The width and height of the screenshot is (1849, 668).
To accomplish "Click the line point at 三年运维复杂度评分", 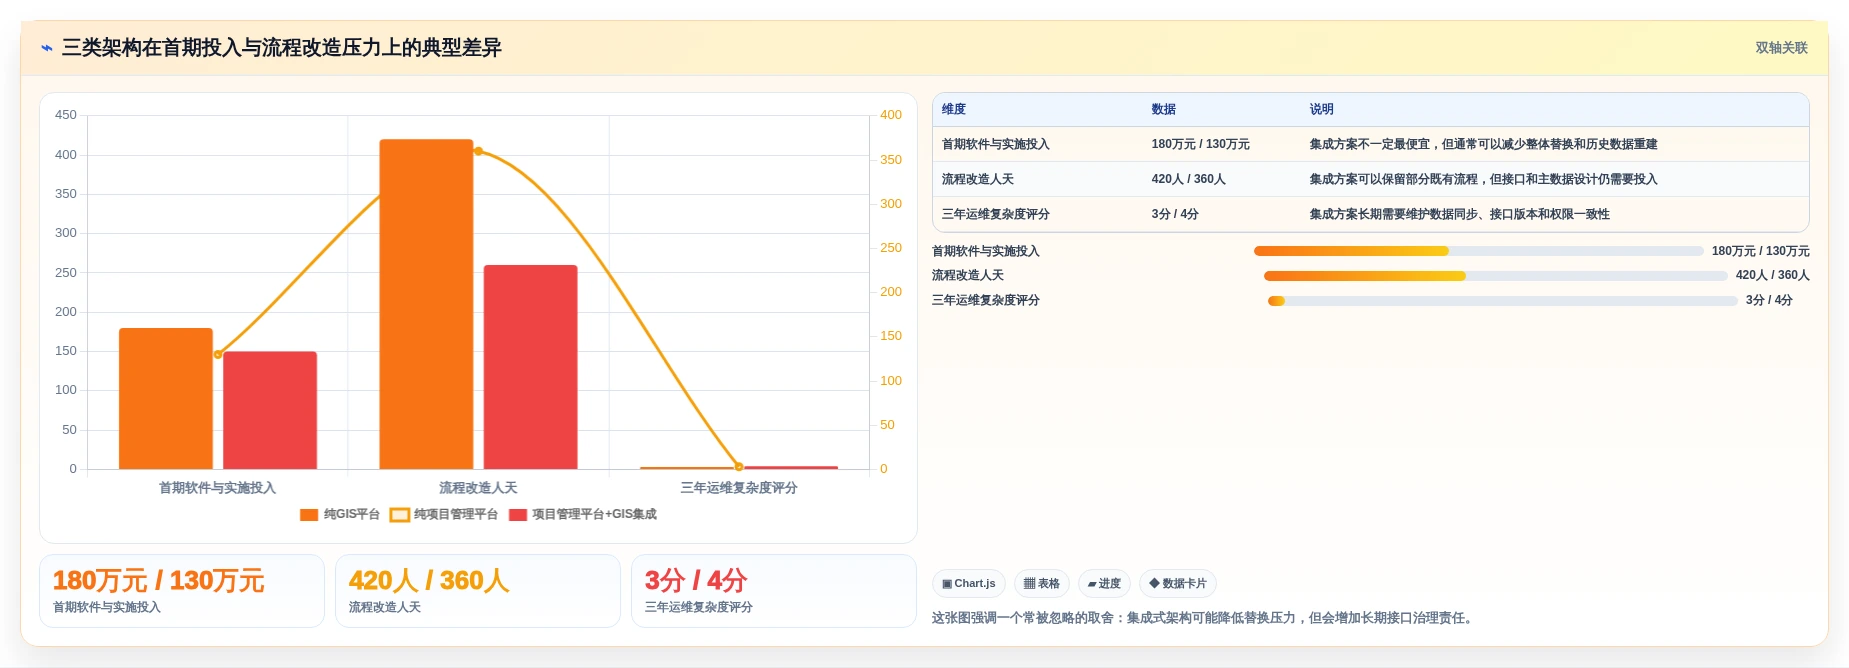I will pos(739,466).
